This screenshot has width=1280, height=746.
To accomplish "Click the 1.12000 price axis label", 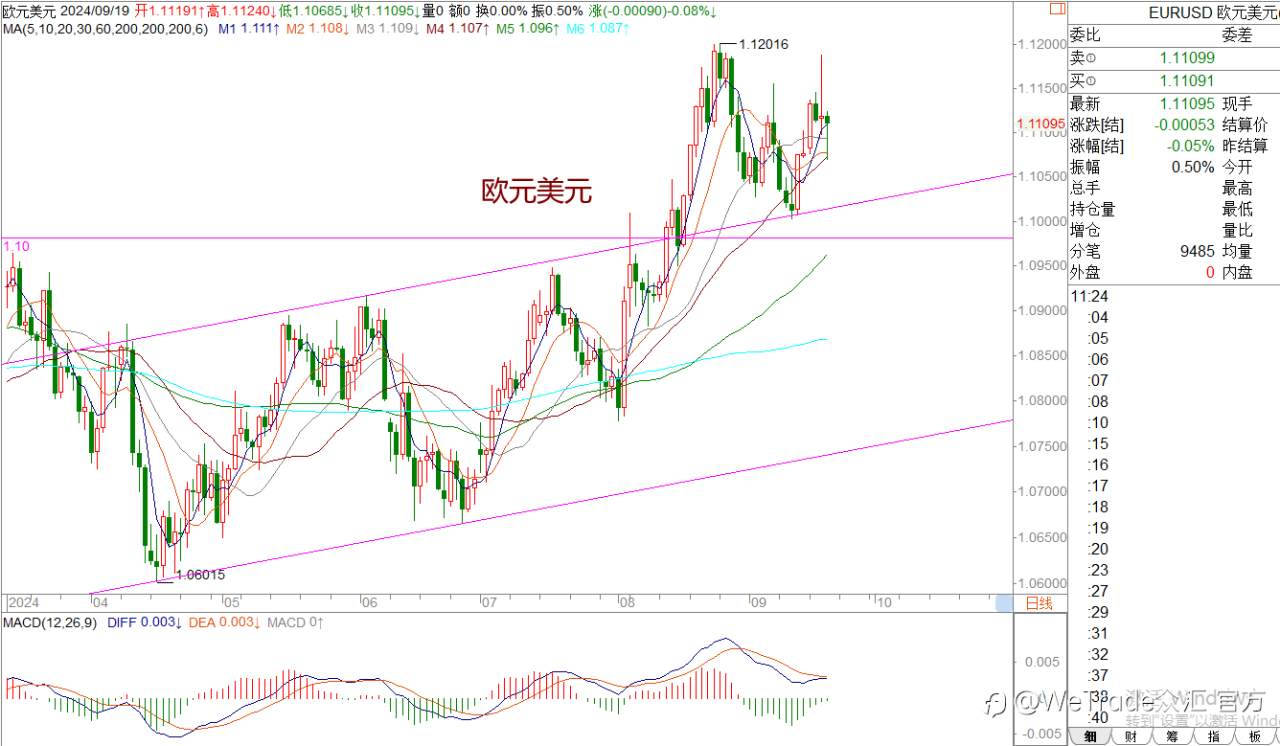I will 1040,44.
